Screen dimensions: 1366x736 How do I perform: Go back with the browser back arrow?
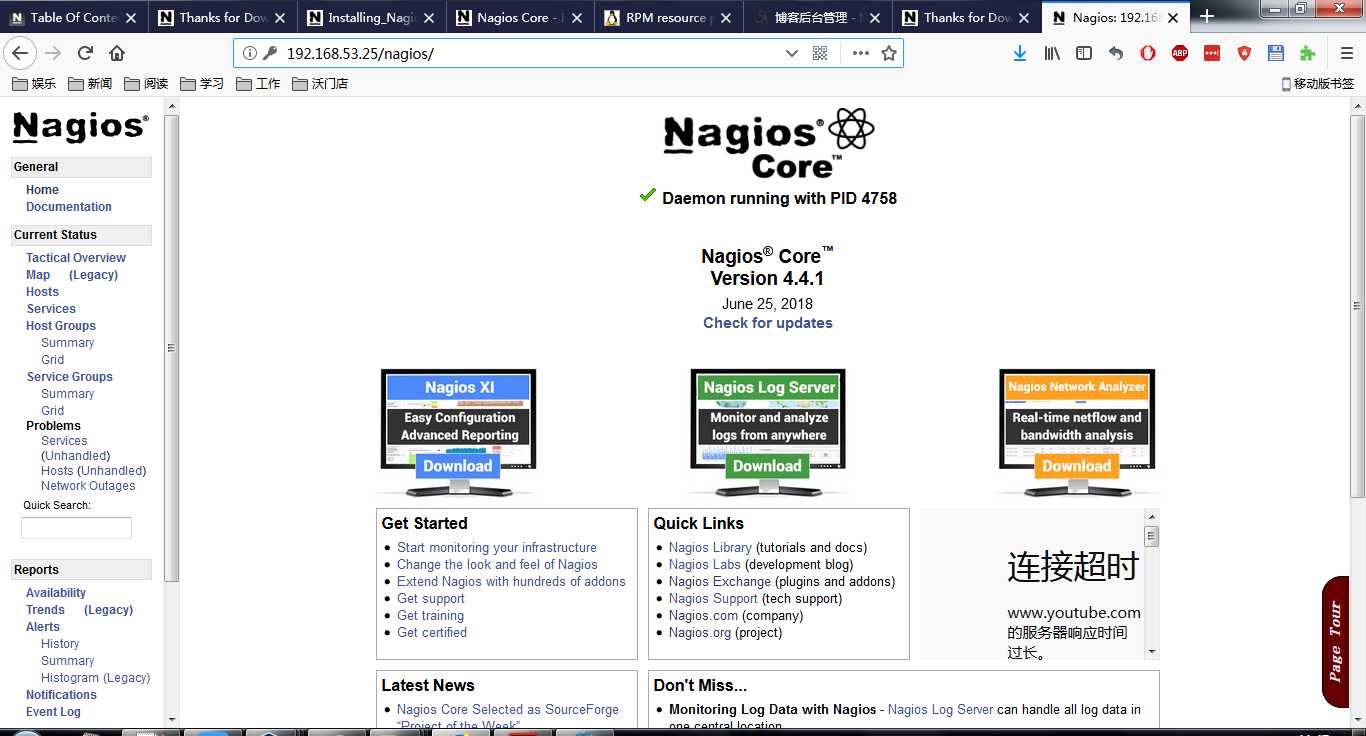[x=20, y=53]
